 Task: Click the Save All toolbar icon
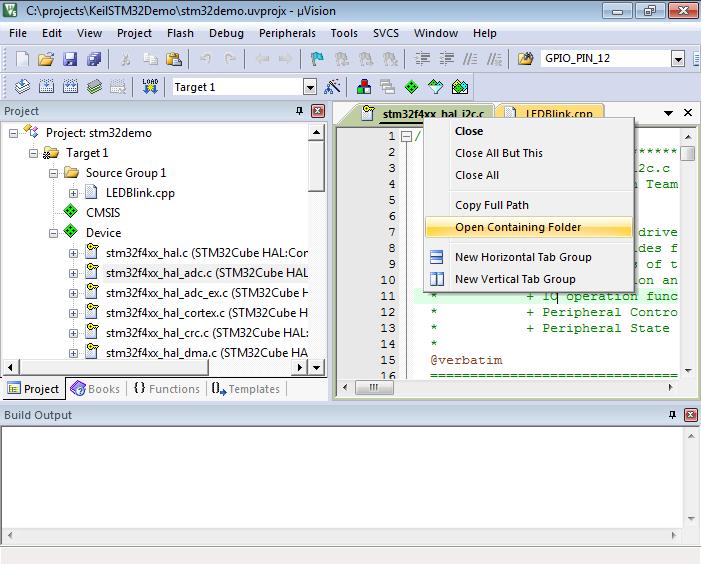click(x=94, y=59)
